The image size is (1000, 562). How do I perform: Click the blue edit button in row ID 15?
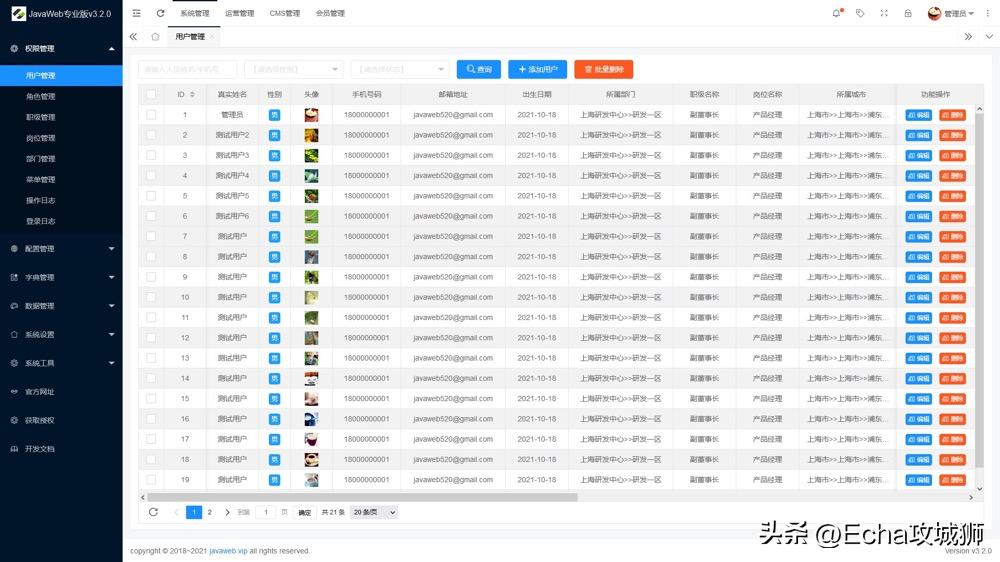pos(918,399)
